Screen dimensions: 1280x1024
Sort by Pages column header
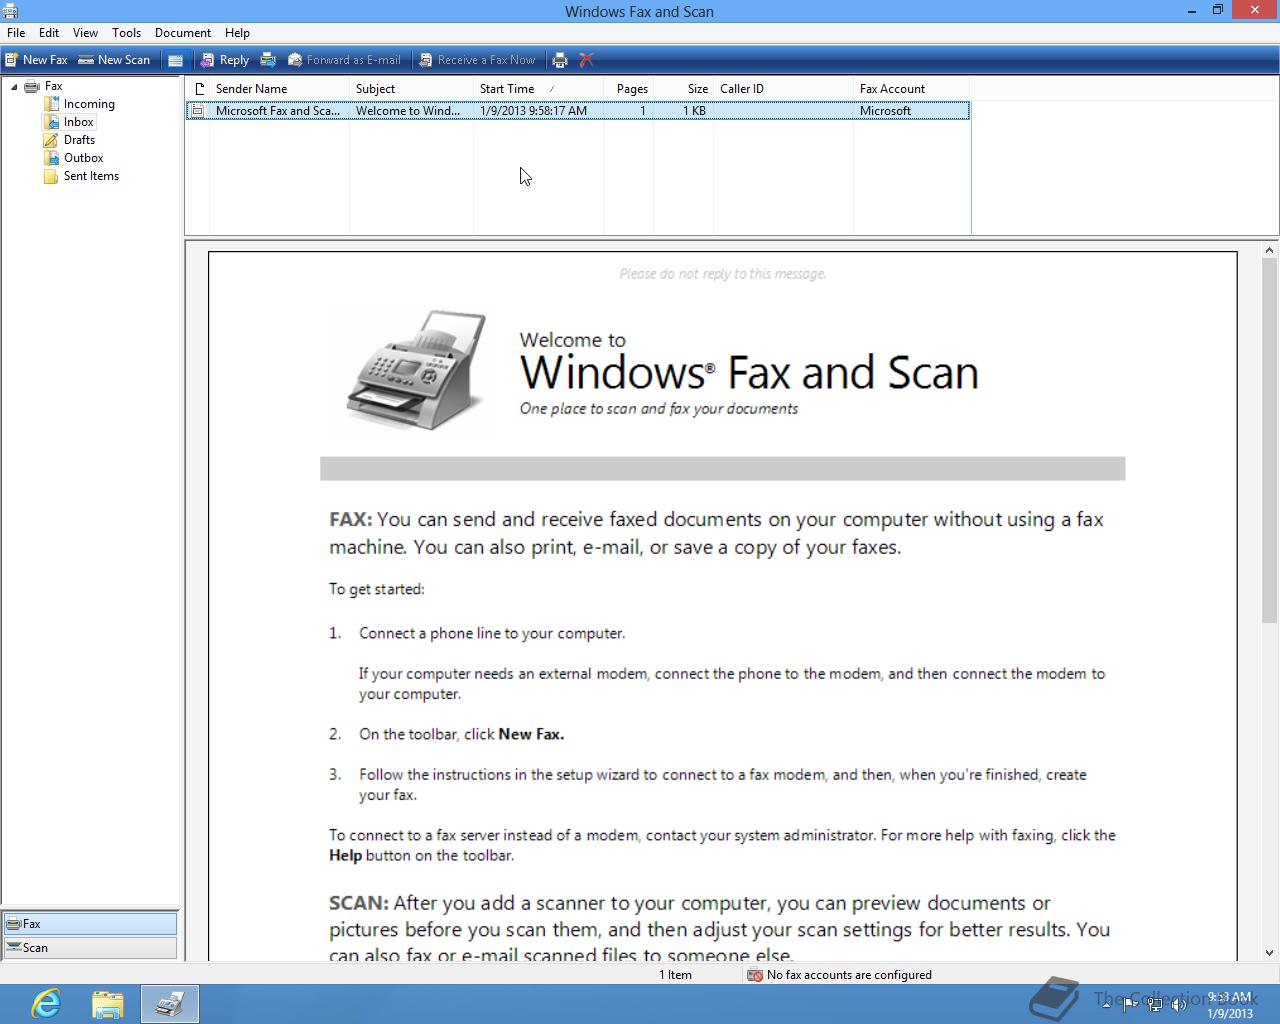click(x=628, y=89)
